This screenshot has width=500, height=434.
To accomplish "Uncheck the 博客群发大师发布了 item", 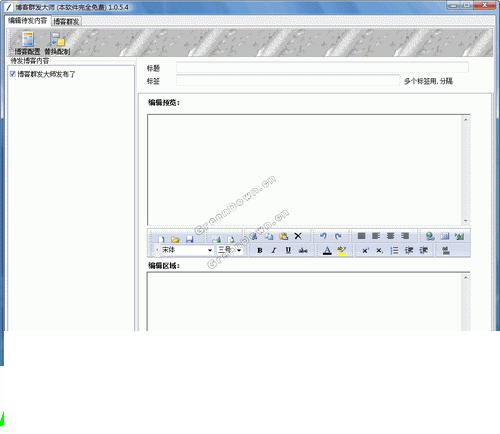I will (x=13, y=74).
